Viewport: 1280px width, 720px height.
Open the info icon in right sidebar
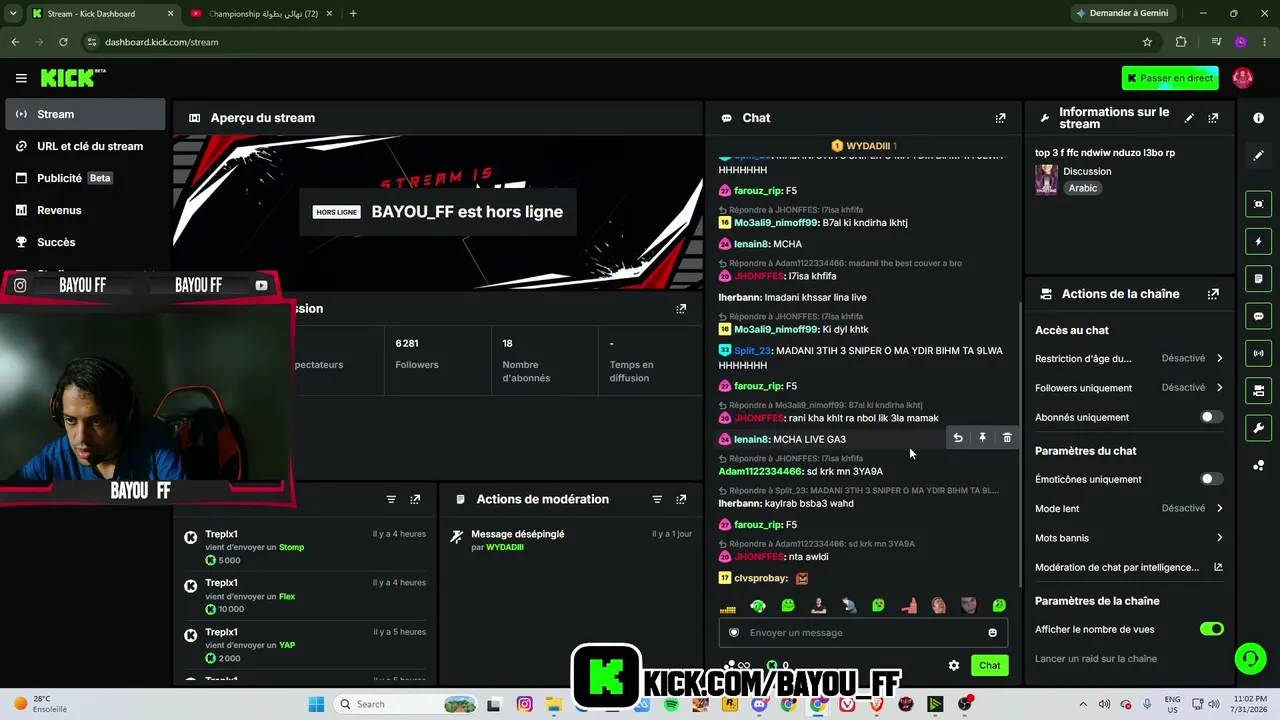click(x=1259, y=118)
